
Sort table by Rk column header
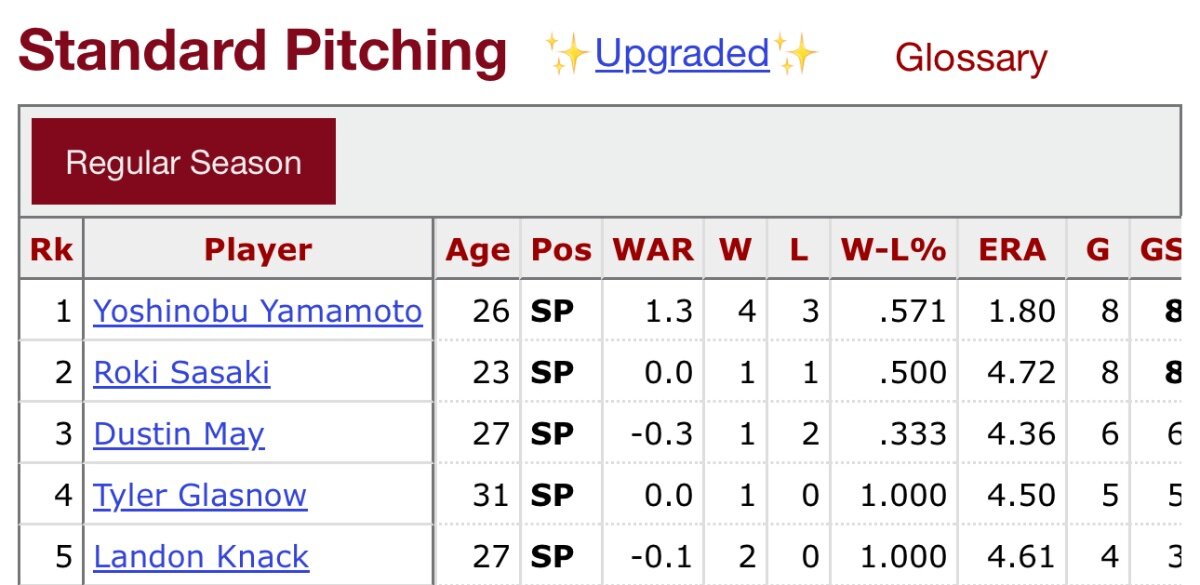pyautogui.click(x=51, y=249)
